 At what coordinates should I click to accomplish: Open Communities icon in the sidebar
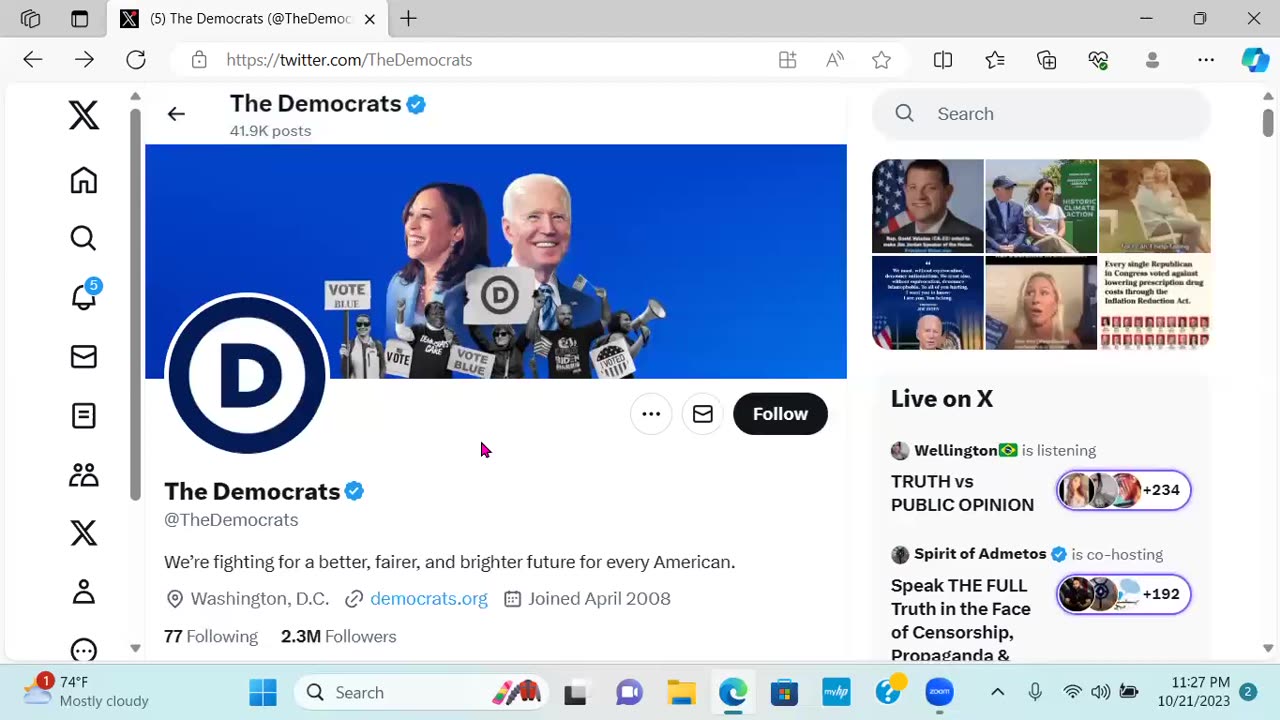tap(84, 475)
